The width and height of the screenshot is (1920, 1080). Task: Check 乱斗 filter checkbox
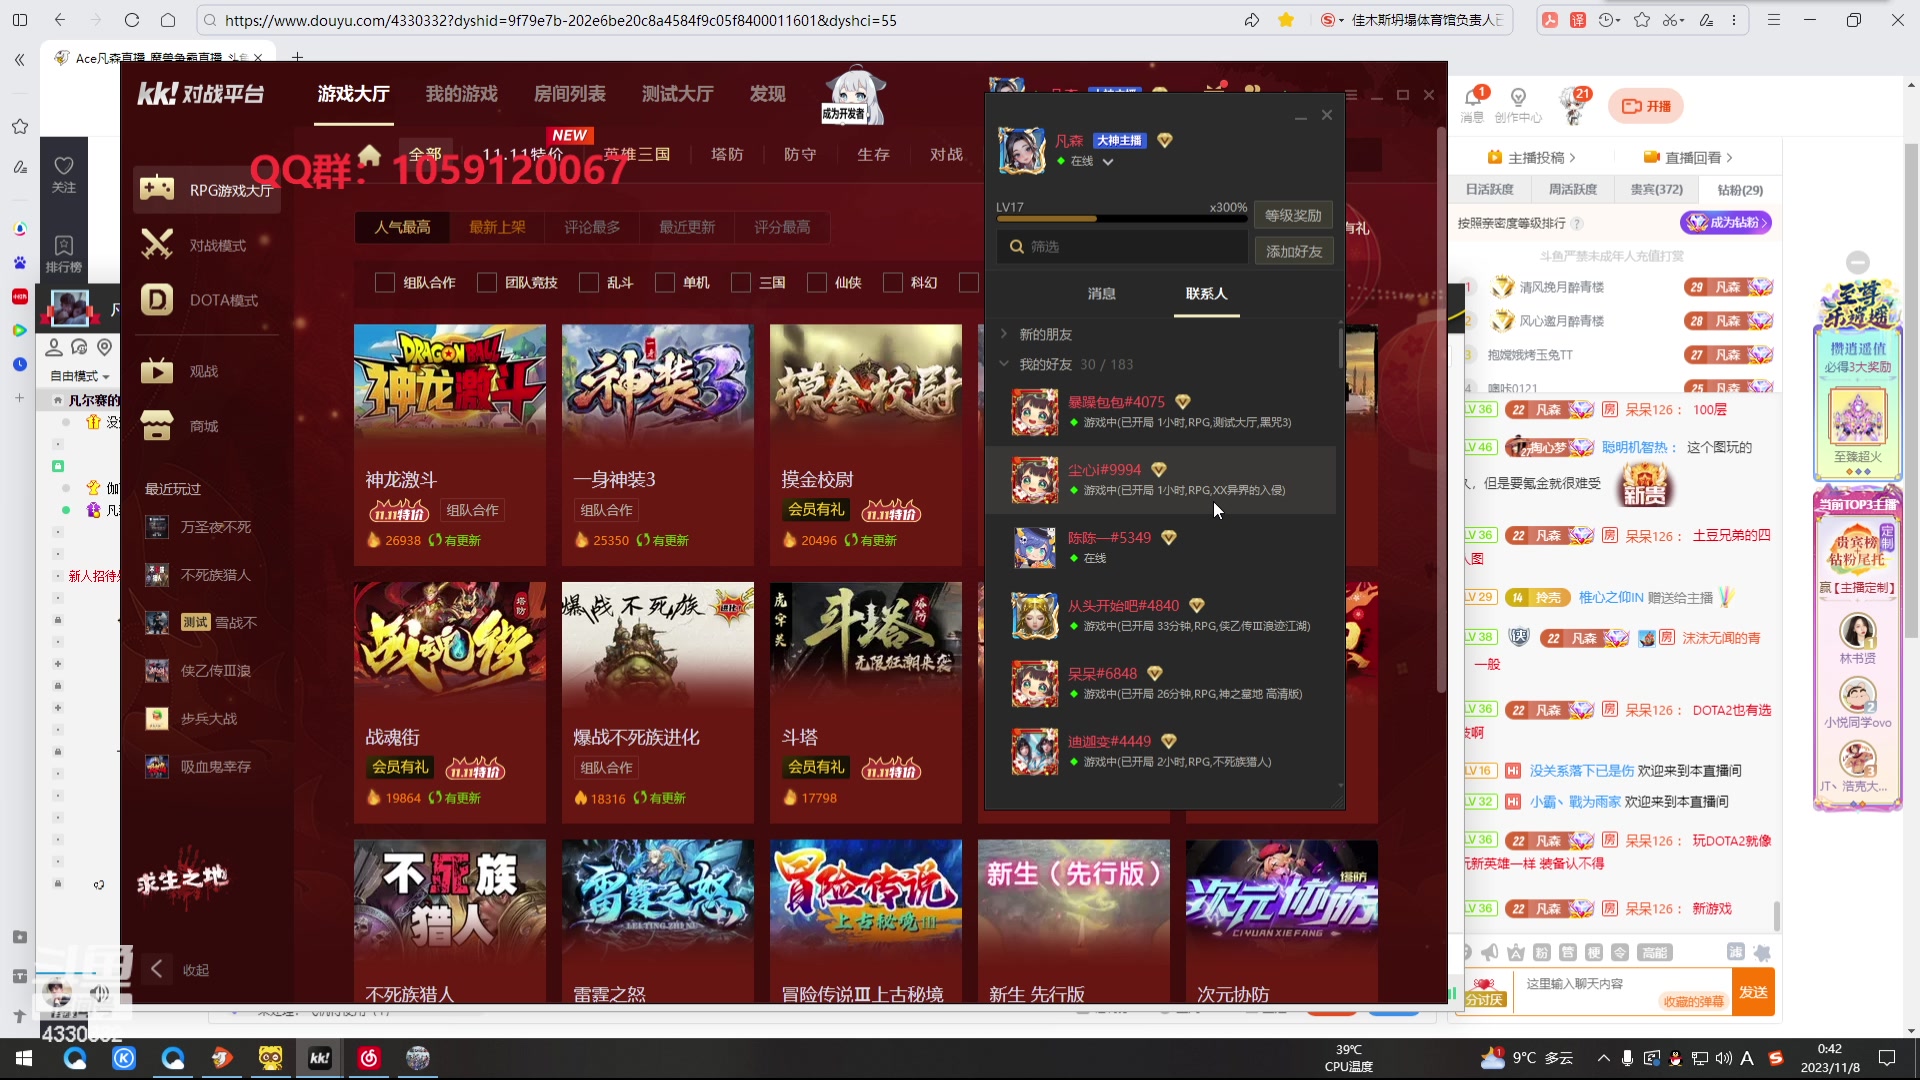[589, 283]
